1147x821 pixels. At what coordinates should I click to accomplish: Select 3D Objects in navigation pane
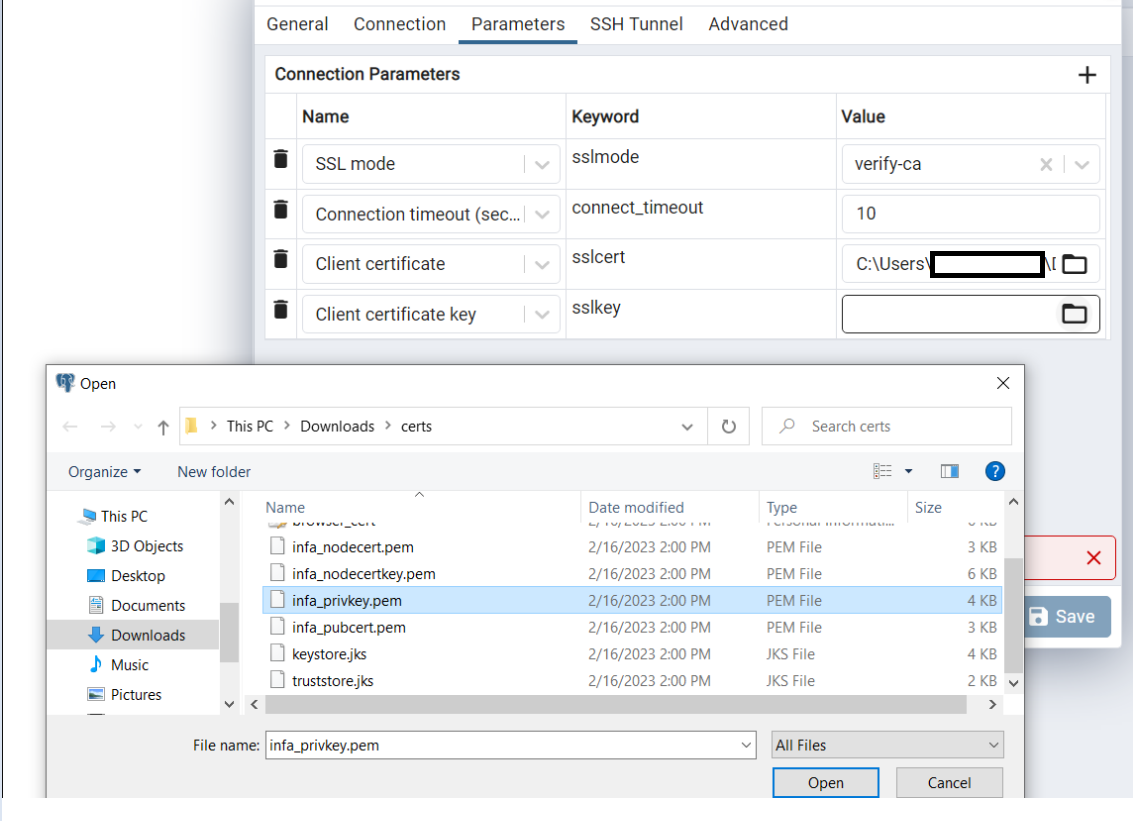click(x=136, y=546)
